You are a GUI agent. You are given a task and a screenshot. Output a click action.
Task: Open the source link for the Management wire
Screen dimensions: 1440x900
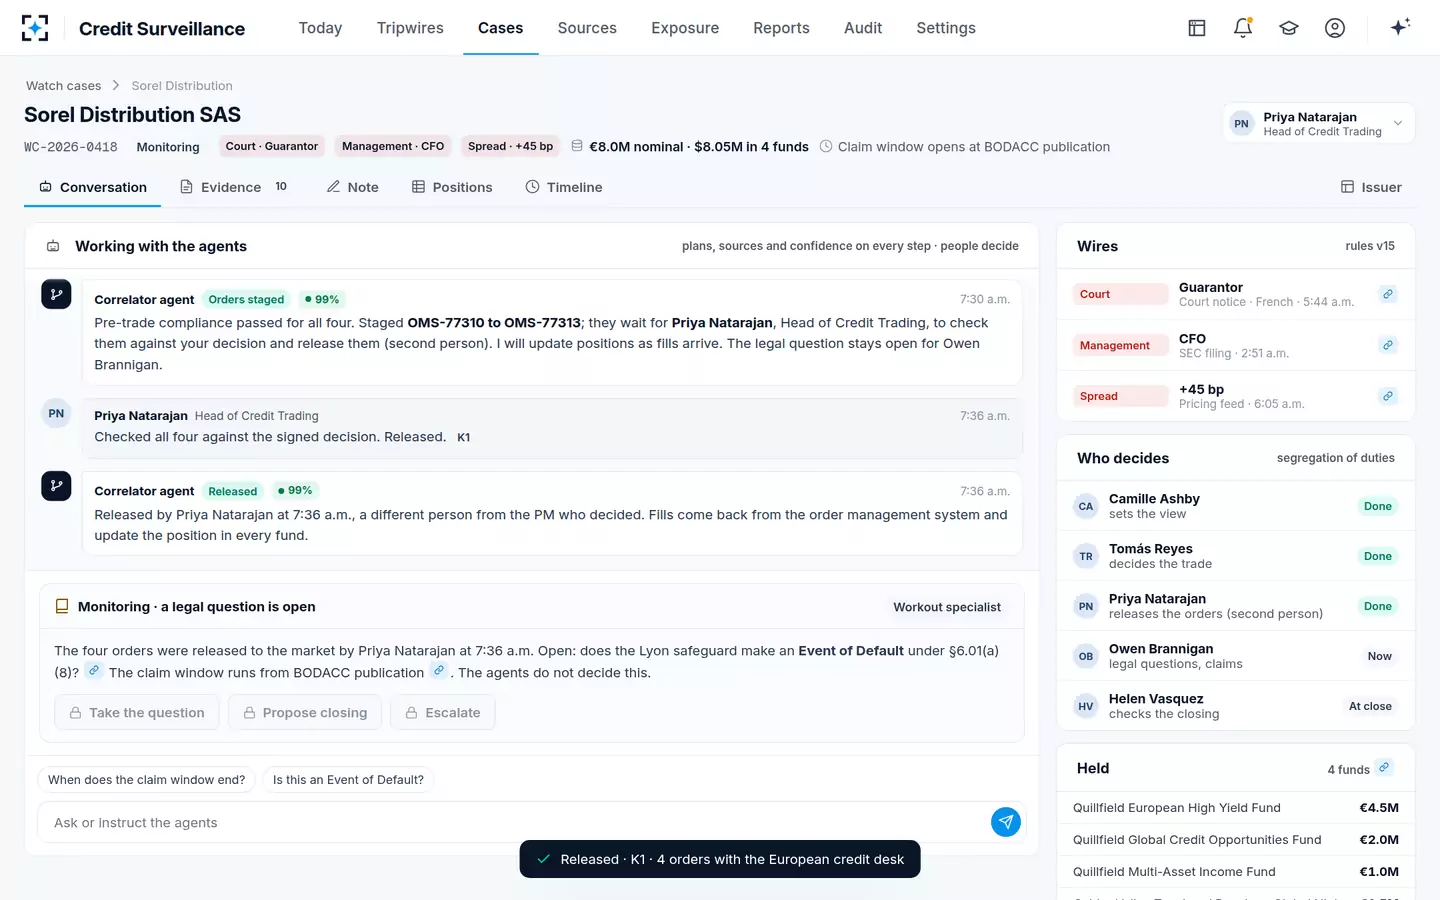pos(1388,345)
